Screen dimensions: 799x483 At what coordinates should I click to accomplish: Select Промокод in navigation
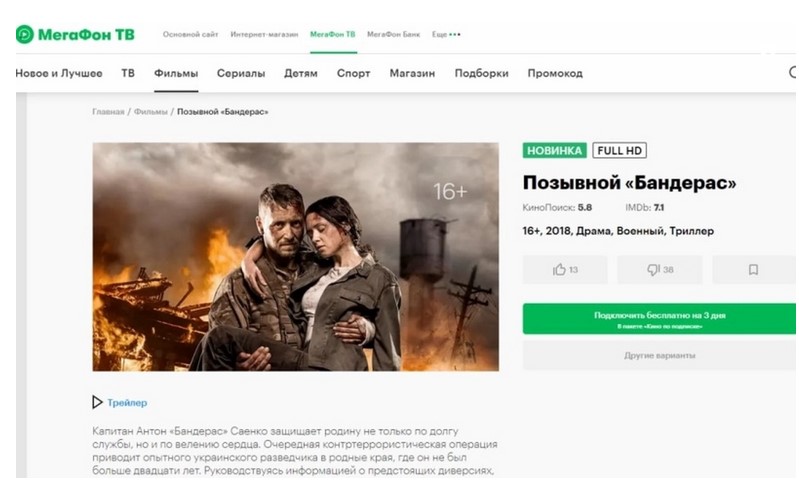tap(555, 73)
